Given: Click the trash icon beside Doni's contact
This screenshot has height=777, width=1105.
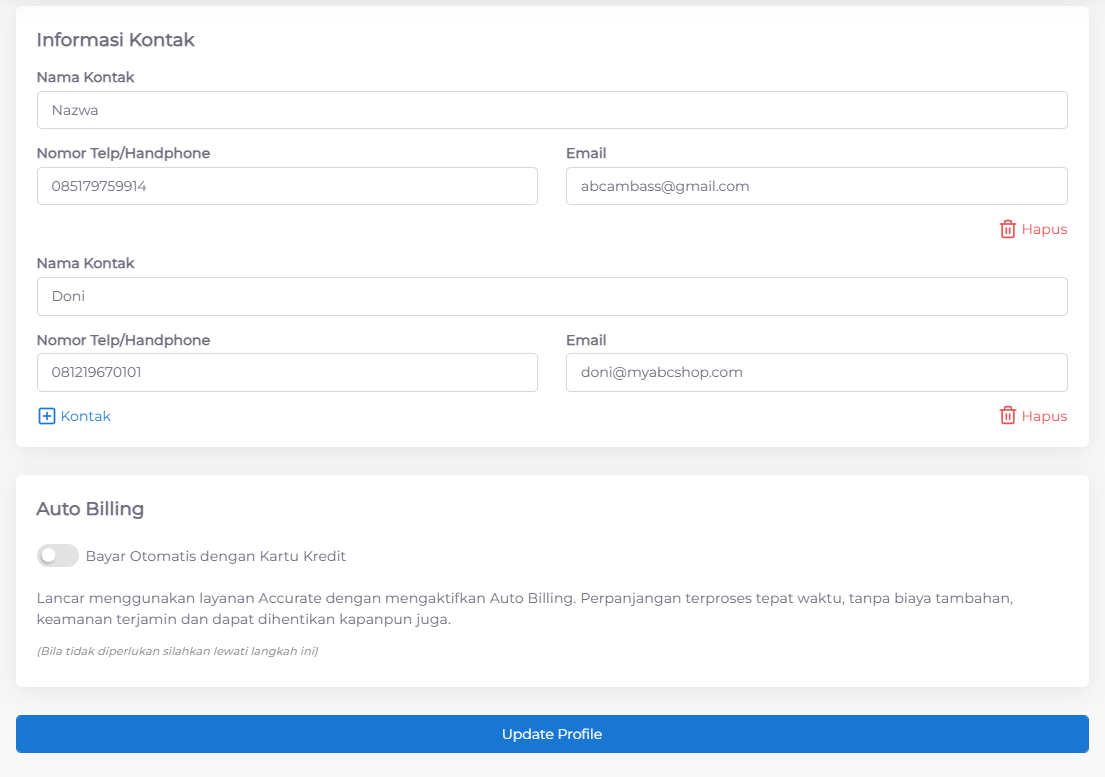Looking at the screenshot, I should [x=1007, y=416].
